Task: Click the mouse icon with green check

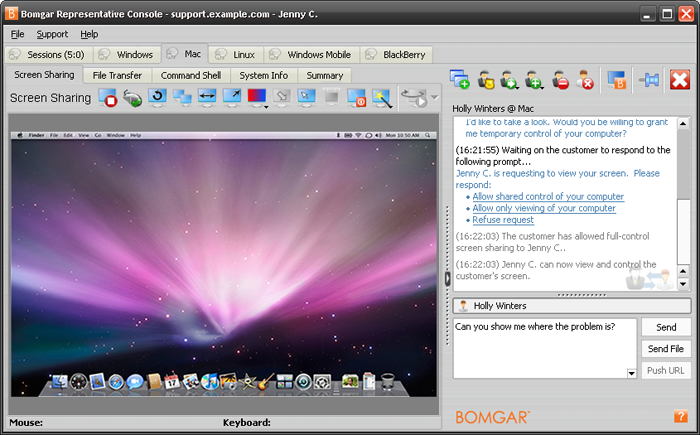Action: click(133, 98)
